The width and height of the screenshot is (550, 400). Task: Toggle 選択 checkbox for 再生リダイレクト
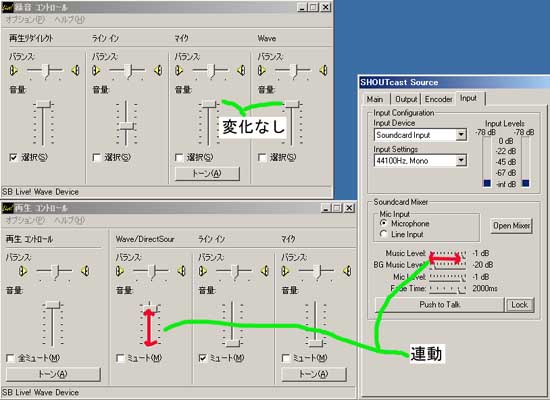13,158
